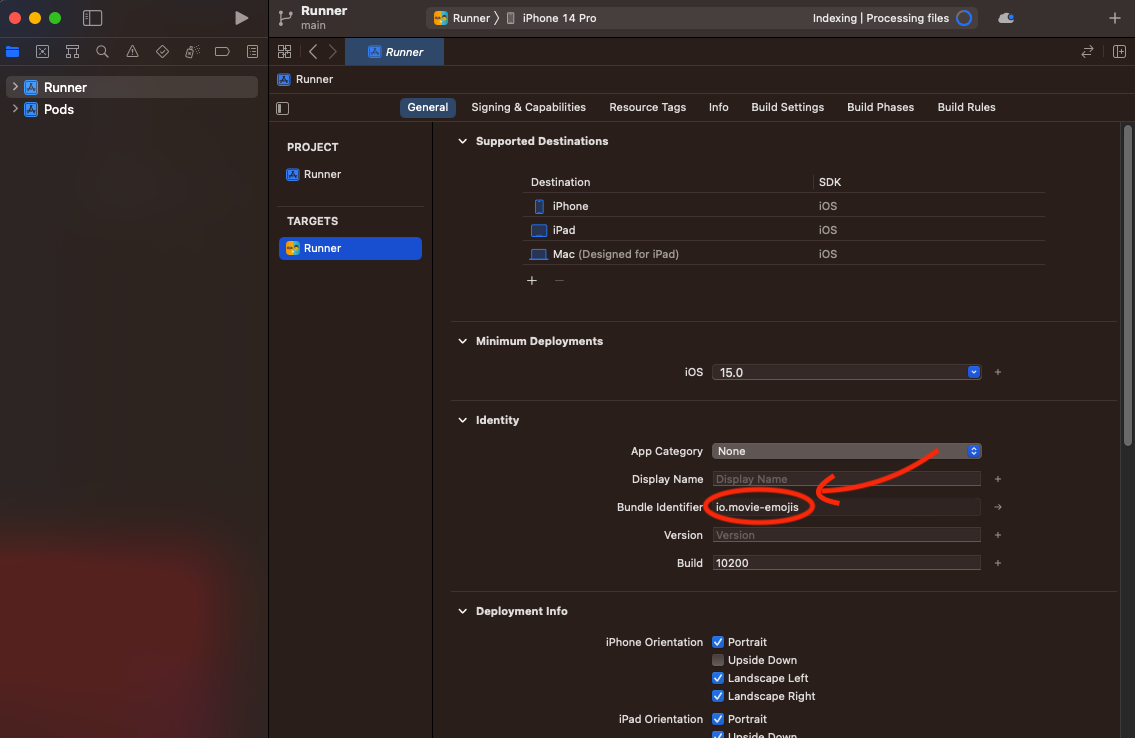Click the plus beside Version field
This screenshot has width=1135, height=738.
pyautogui.click(x=997, y=535)
